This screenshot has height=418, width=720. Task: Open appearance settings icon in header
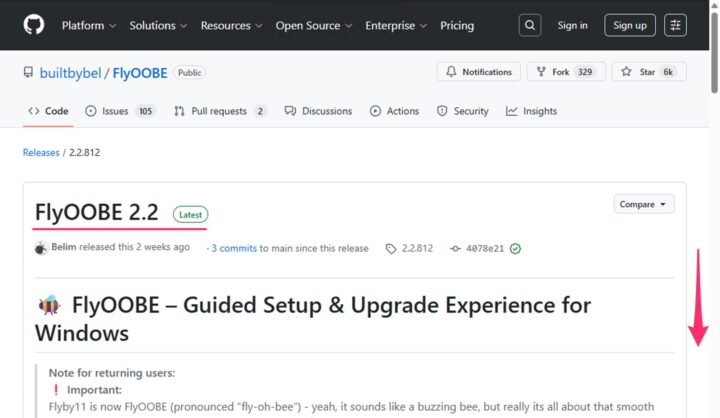(675, 25)
